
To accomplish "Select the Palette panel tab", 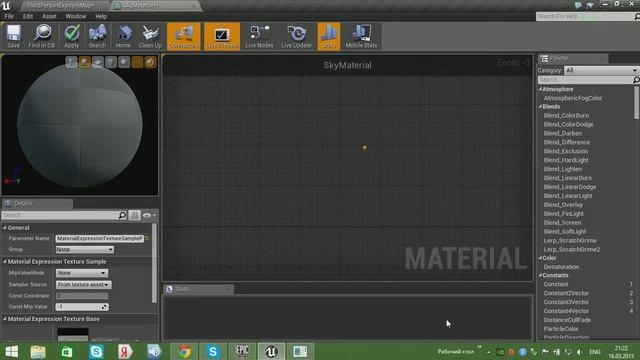I will (x=573, y=58).
